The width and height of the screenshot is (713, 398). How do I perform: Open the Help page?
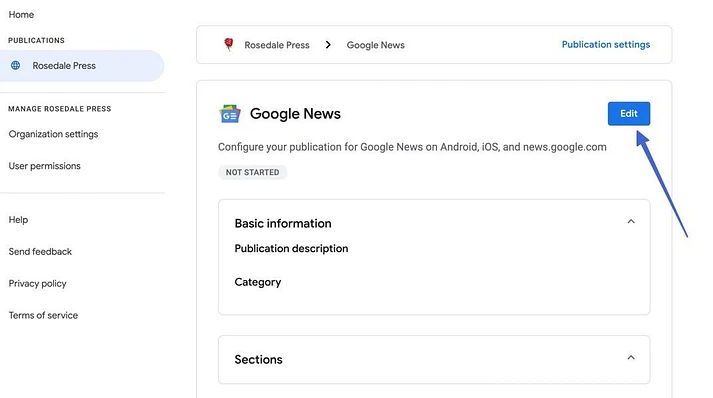18,220
